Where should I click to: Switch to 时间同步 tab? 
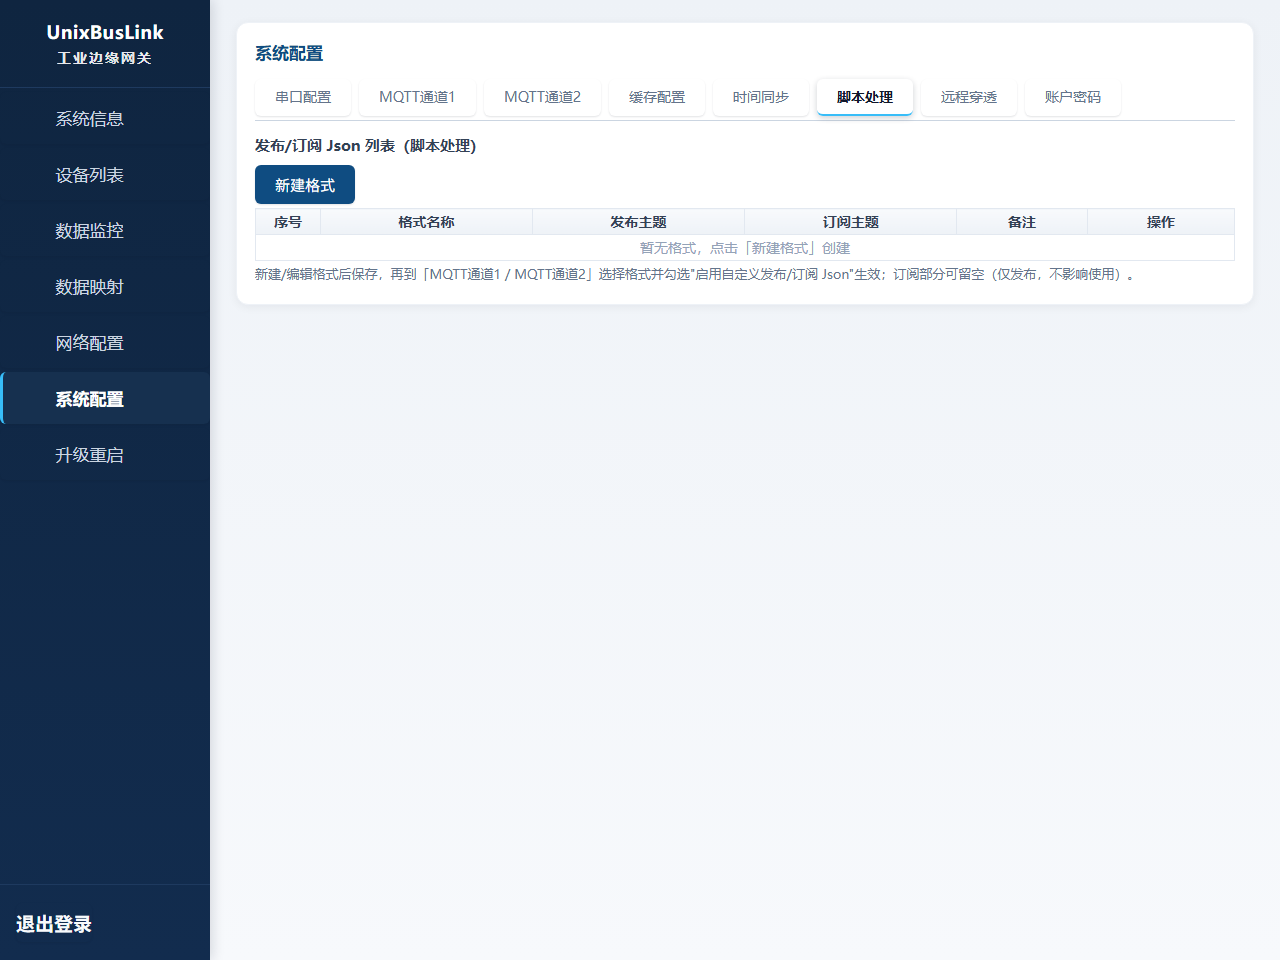(761, 97)
